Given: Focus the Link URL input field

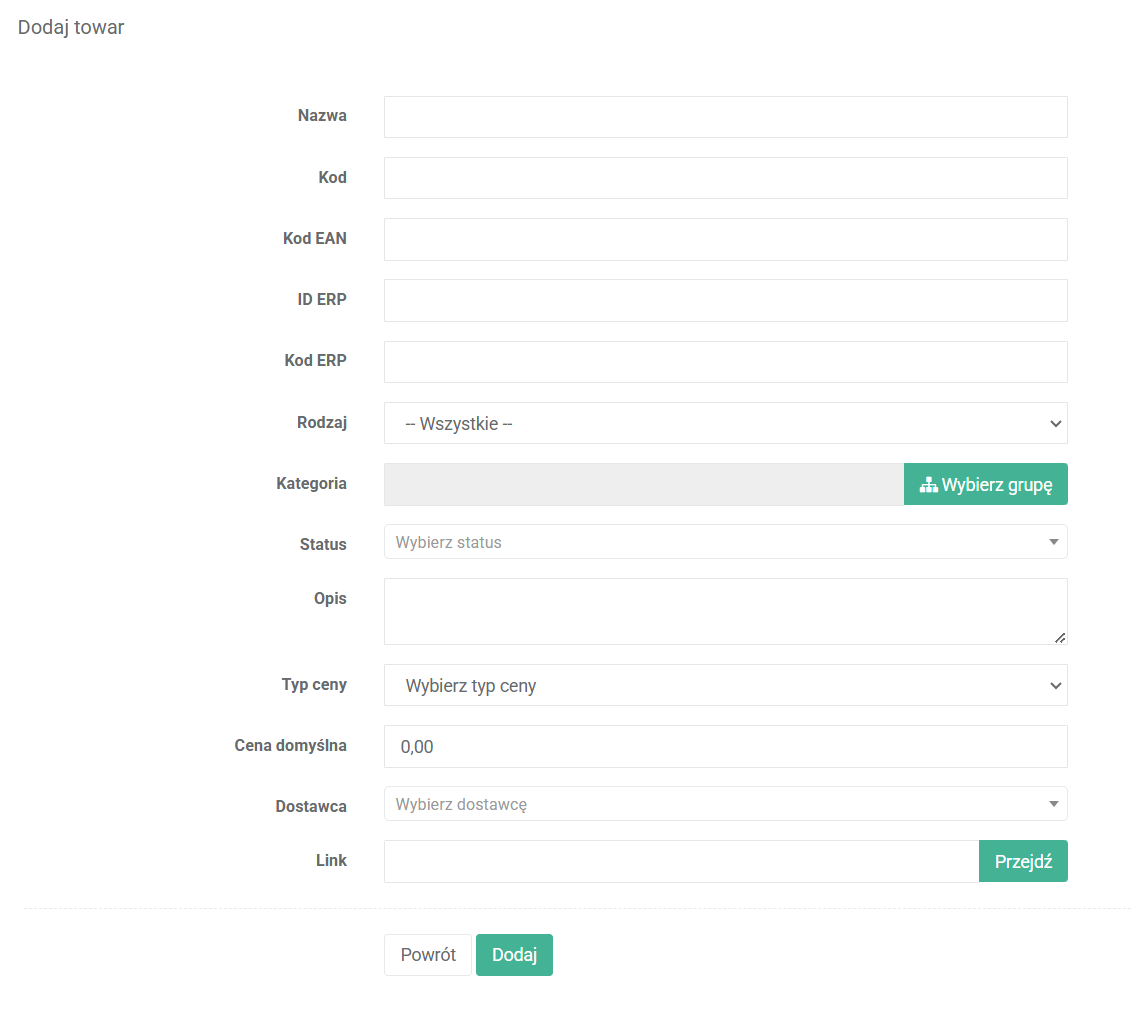Looking at the screenshot, I should (x=680, y=861).
